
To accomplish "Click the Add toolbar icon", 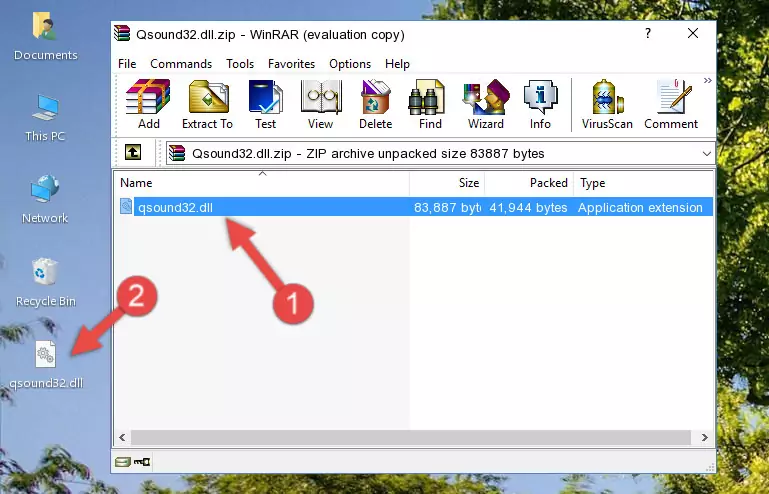I will 148,104.
